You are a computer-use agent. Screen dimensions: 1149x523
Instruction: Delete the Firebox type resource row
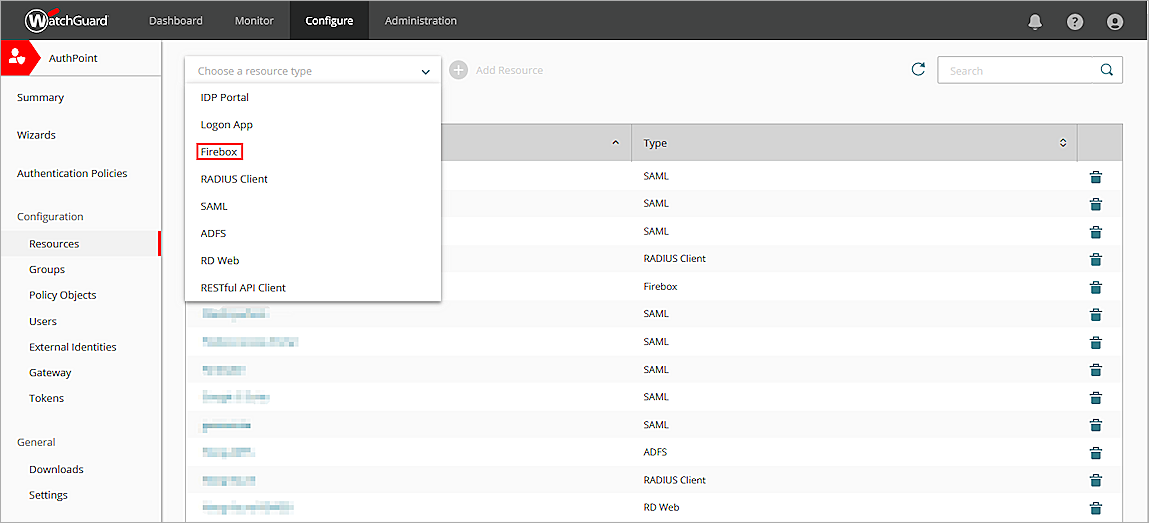coord(1095,287)
